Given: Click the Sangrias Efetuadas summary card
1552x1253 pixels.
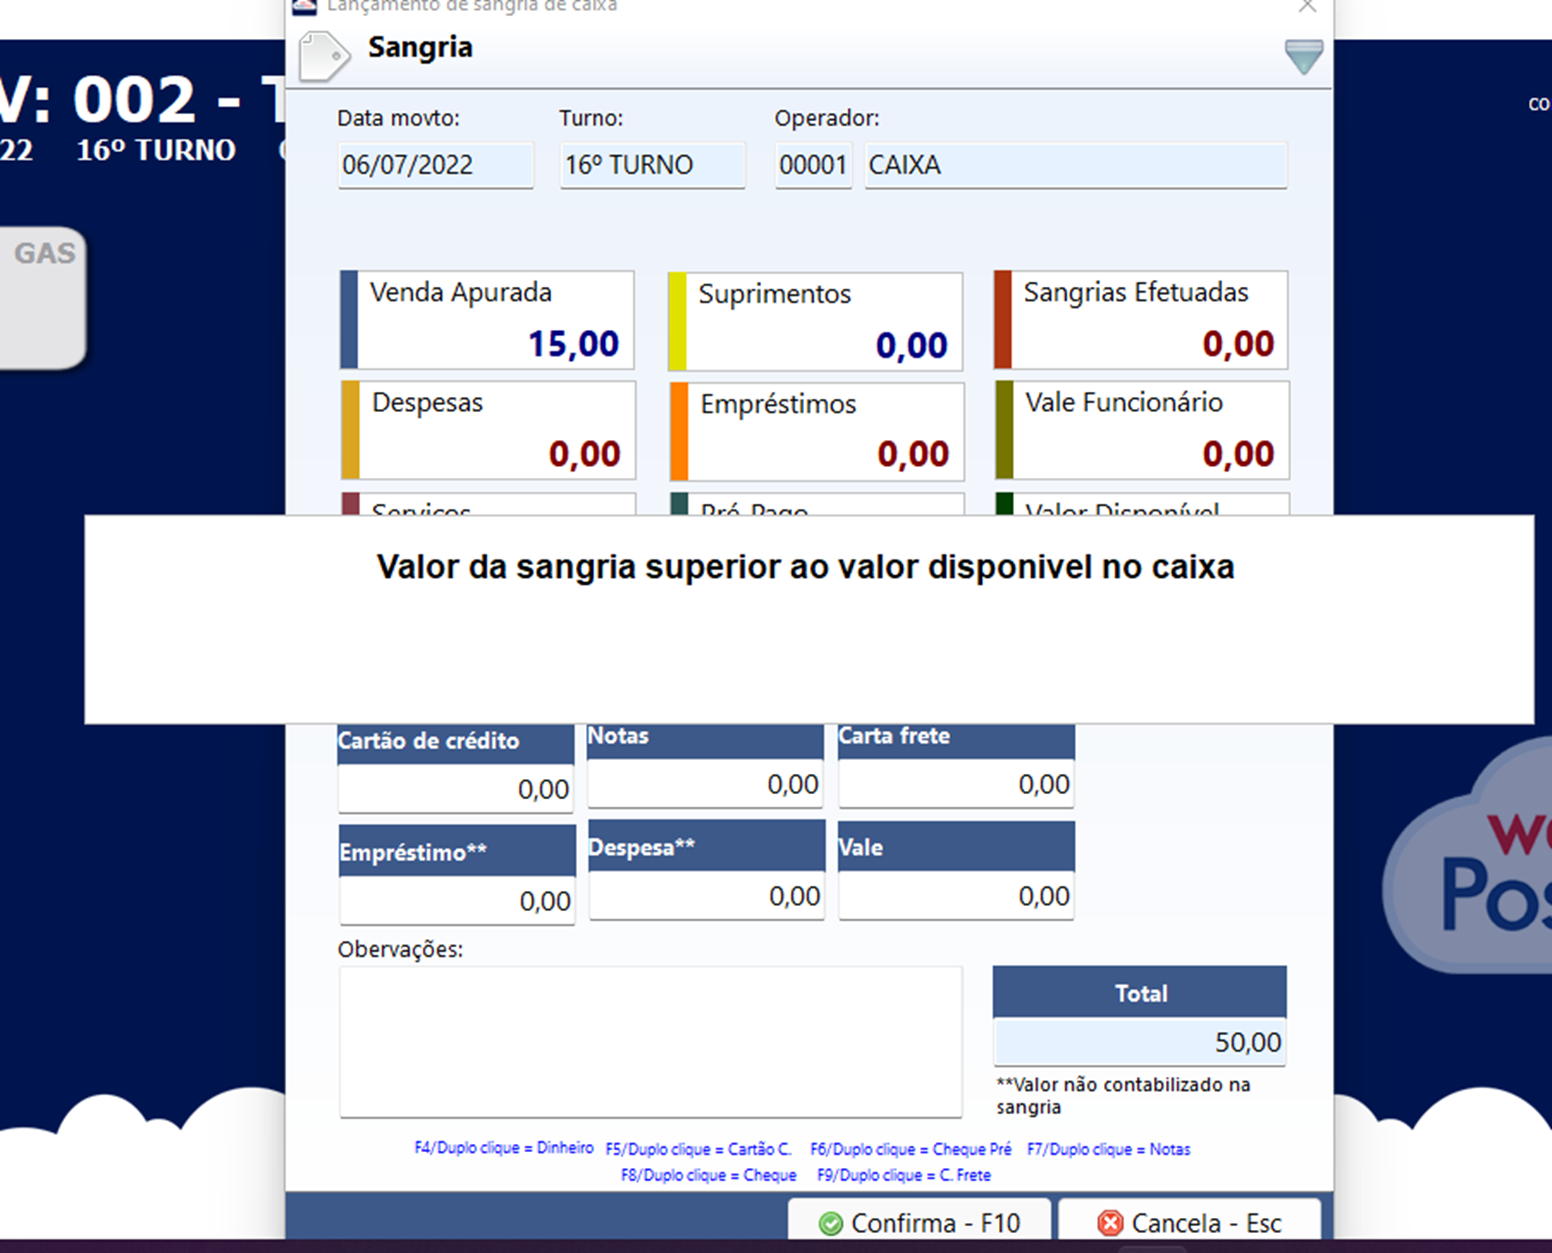Looking at the screenshot, I should point(1141,320).
